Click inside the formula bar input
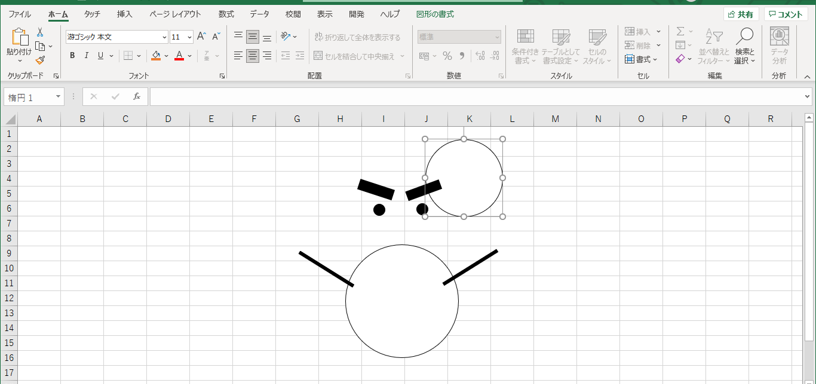Viewport: 816px width, 384px height. click(x=476, y=97)
